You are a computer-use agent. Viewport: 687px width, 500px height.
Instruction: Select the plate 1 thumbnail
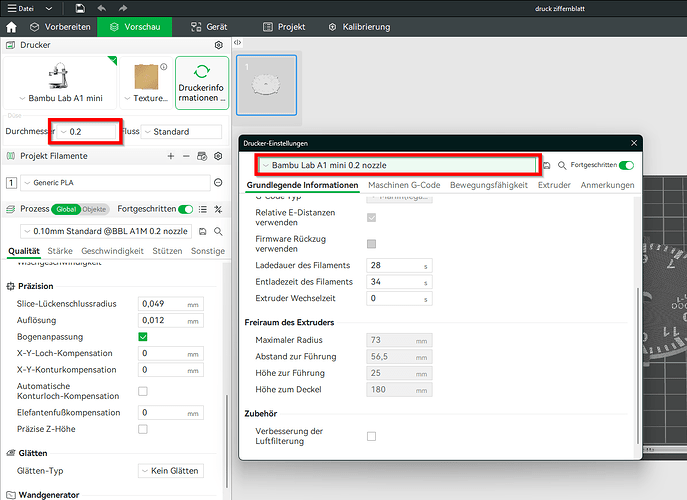(x=266, y=85)
